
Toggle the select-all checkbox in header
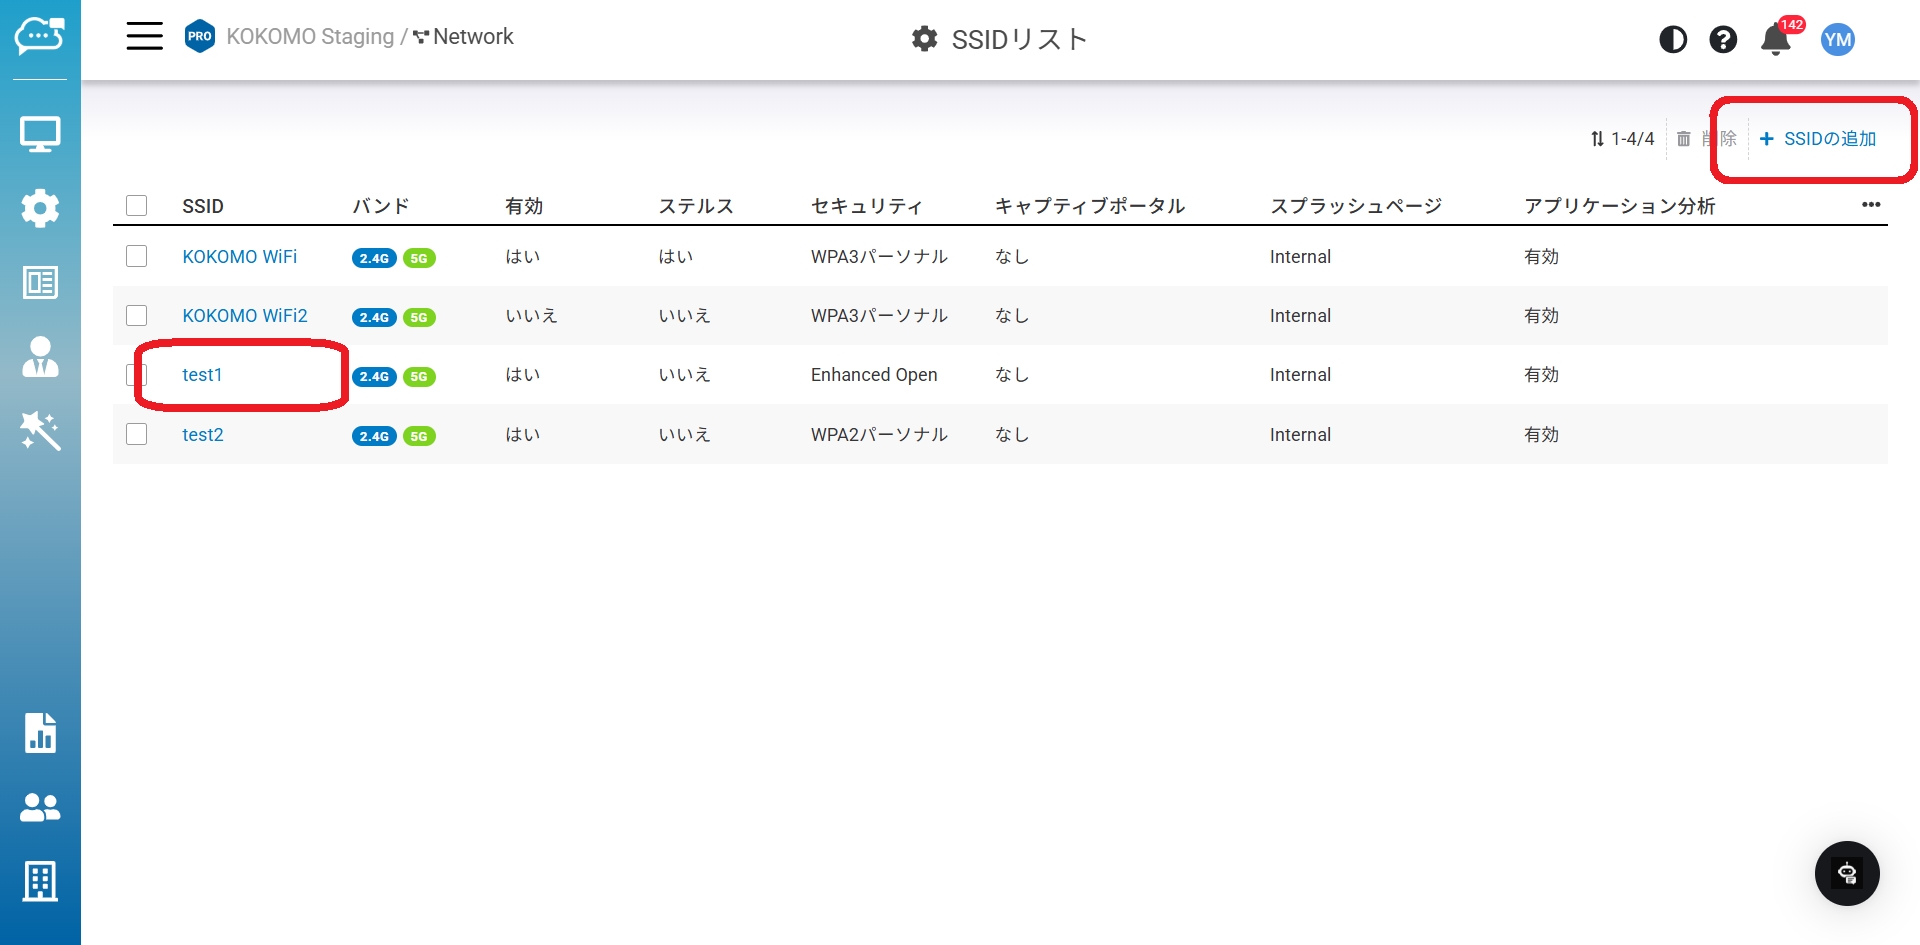click(x=137, y=206)
